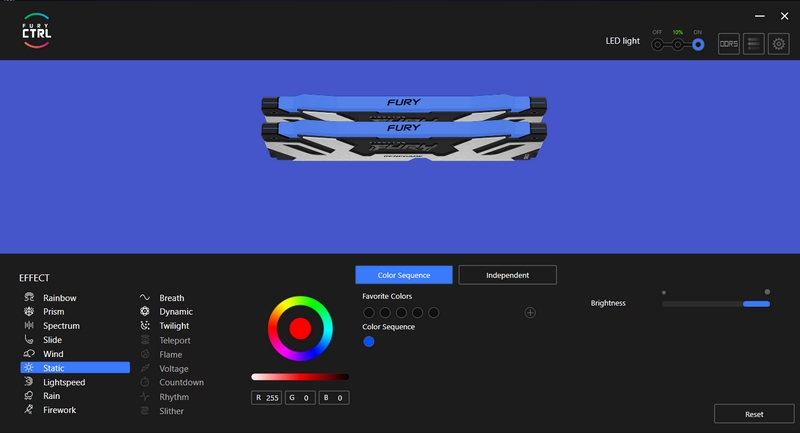Click the Flame effect icon
This screenshot has height=433, width=800.
tap(145, 354)
